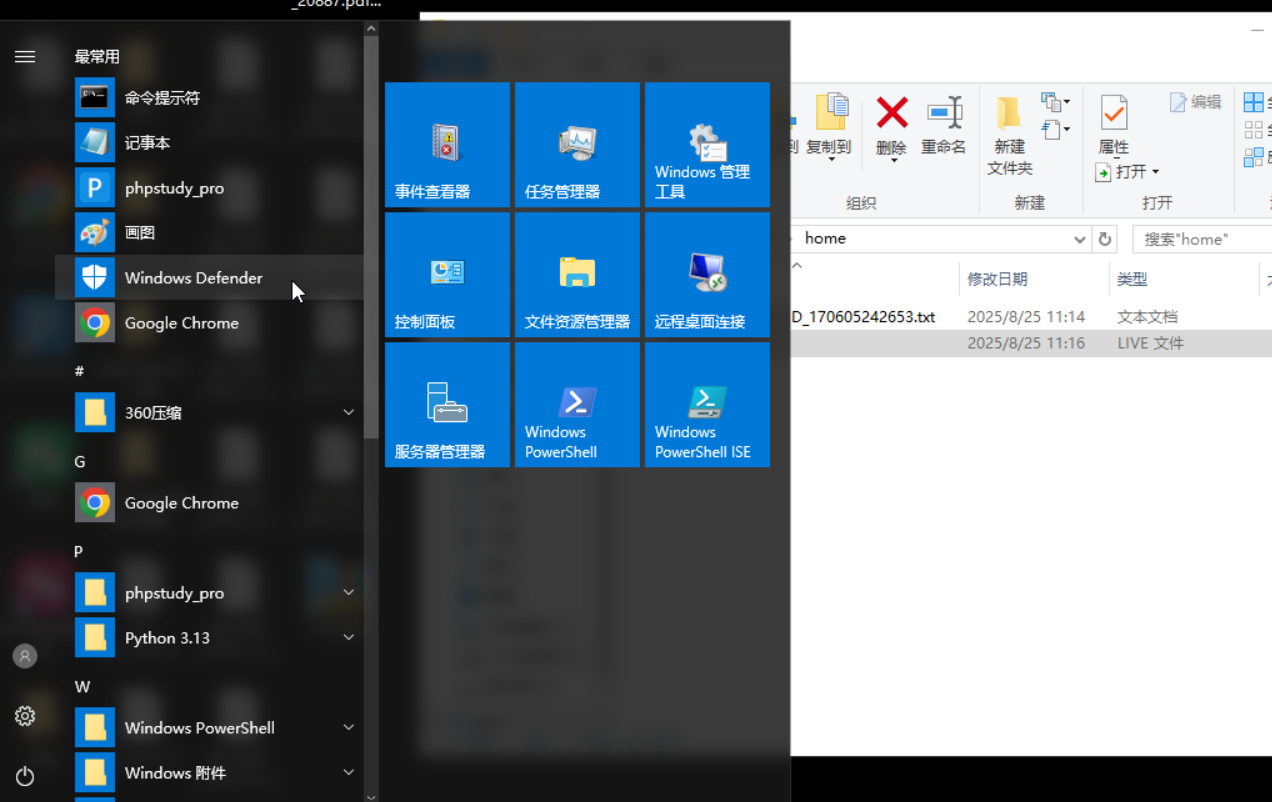Image resolution: width=1272 pixels, height=802 pixels.
Task: Sort by 类型 column header
Action: (x=1184, y=279)
